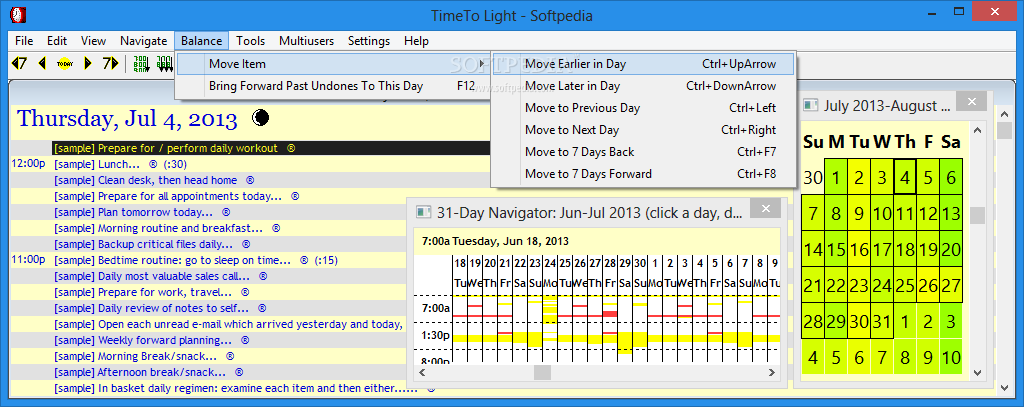The height and width of the screenshot is (407, 1024).
Task: Click the TimeTo app icon in title bar
Action: (x=18, y=14)
